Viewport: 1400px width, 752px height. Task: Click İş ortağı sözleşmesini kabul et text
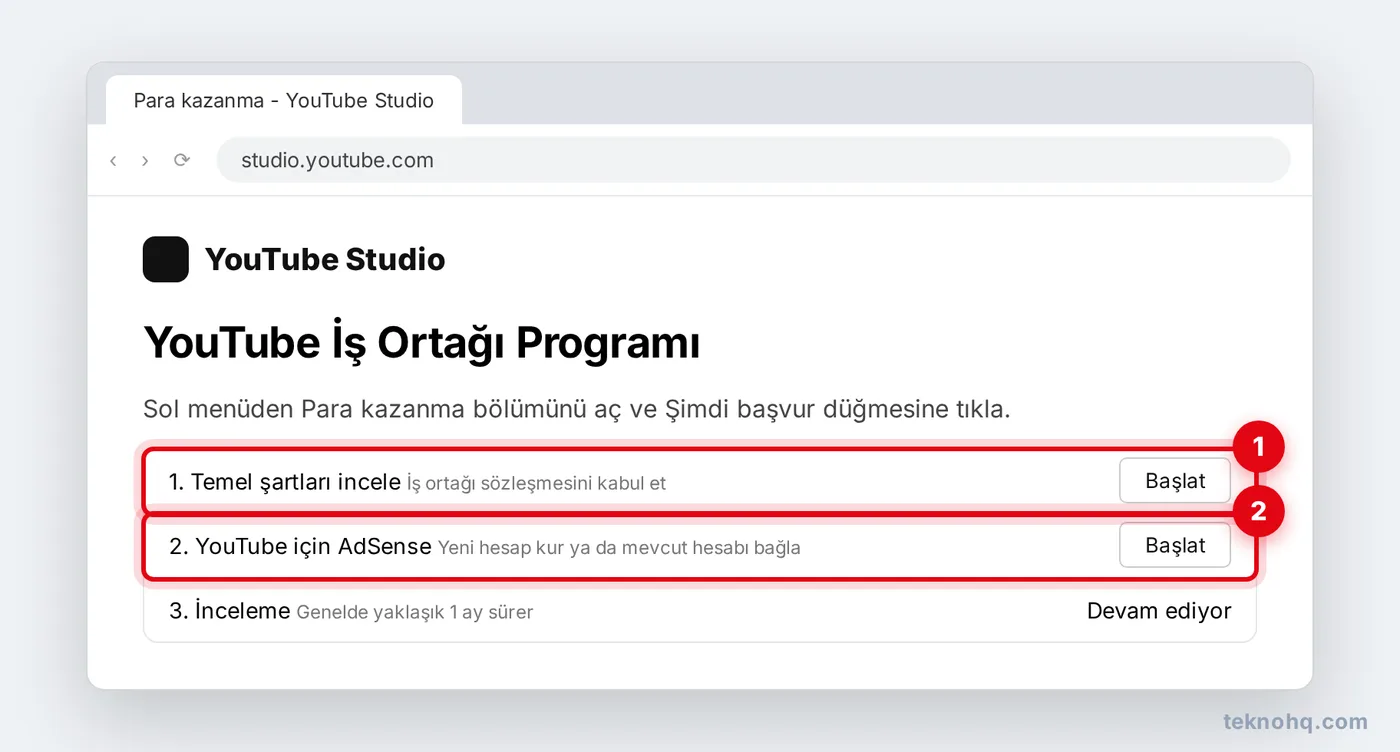pyautogui.click(x=536, y=483)
